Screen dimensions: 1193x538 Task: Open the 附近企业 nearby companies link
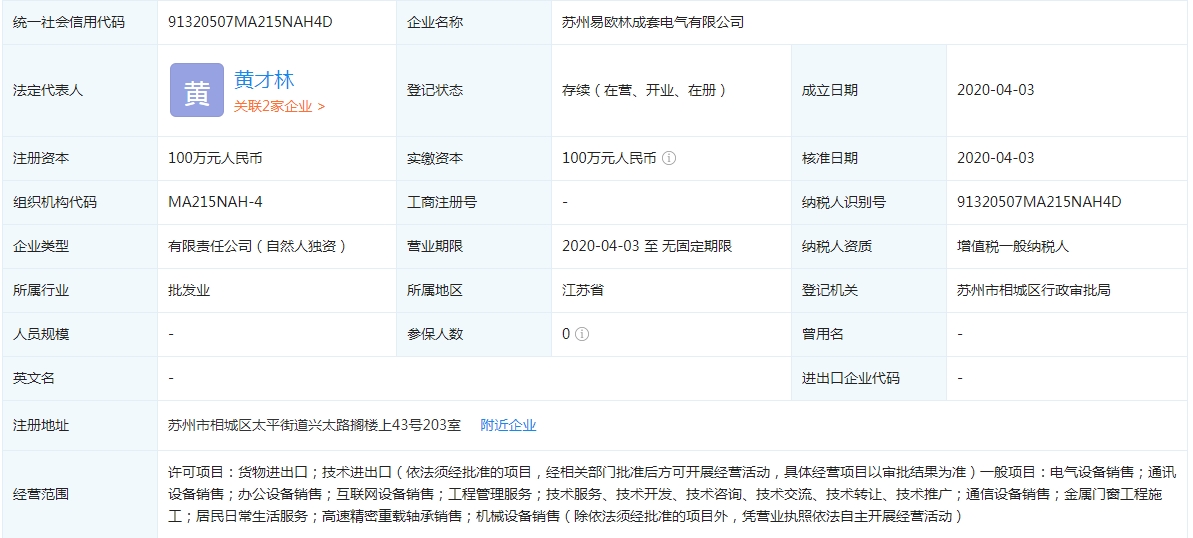(508, 425)
